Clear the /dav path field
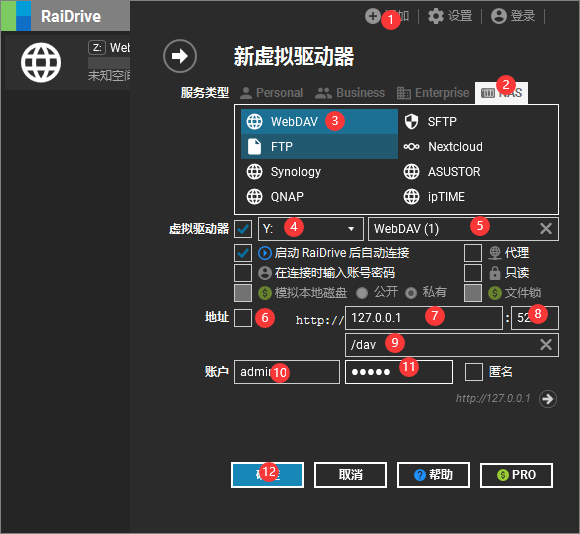Screen dimensions: 580x534 tap(546, 345)
